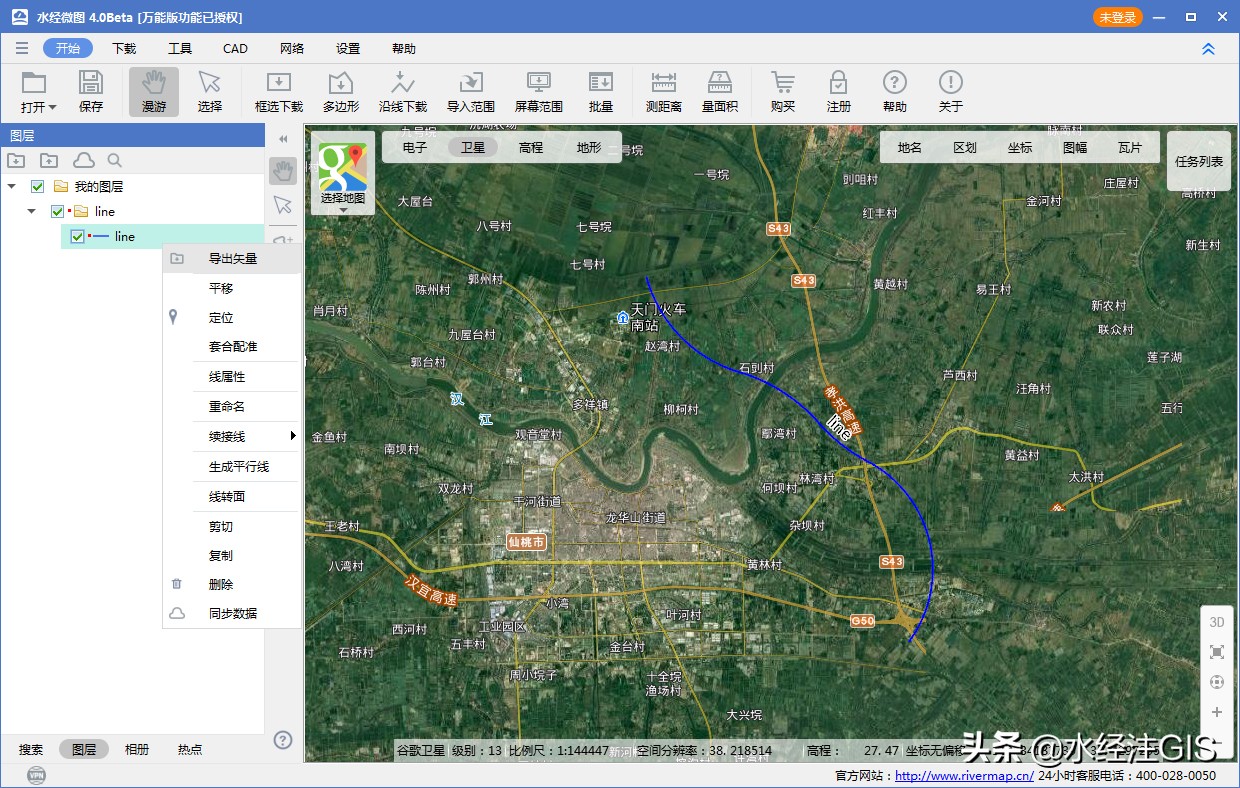Image resolution: width=1240 pixels, height=788 pixels.
Task: Click the About (关于) exclamation icon
Action: (951, 83)
